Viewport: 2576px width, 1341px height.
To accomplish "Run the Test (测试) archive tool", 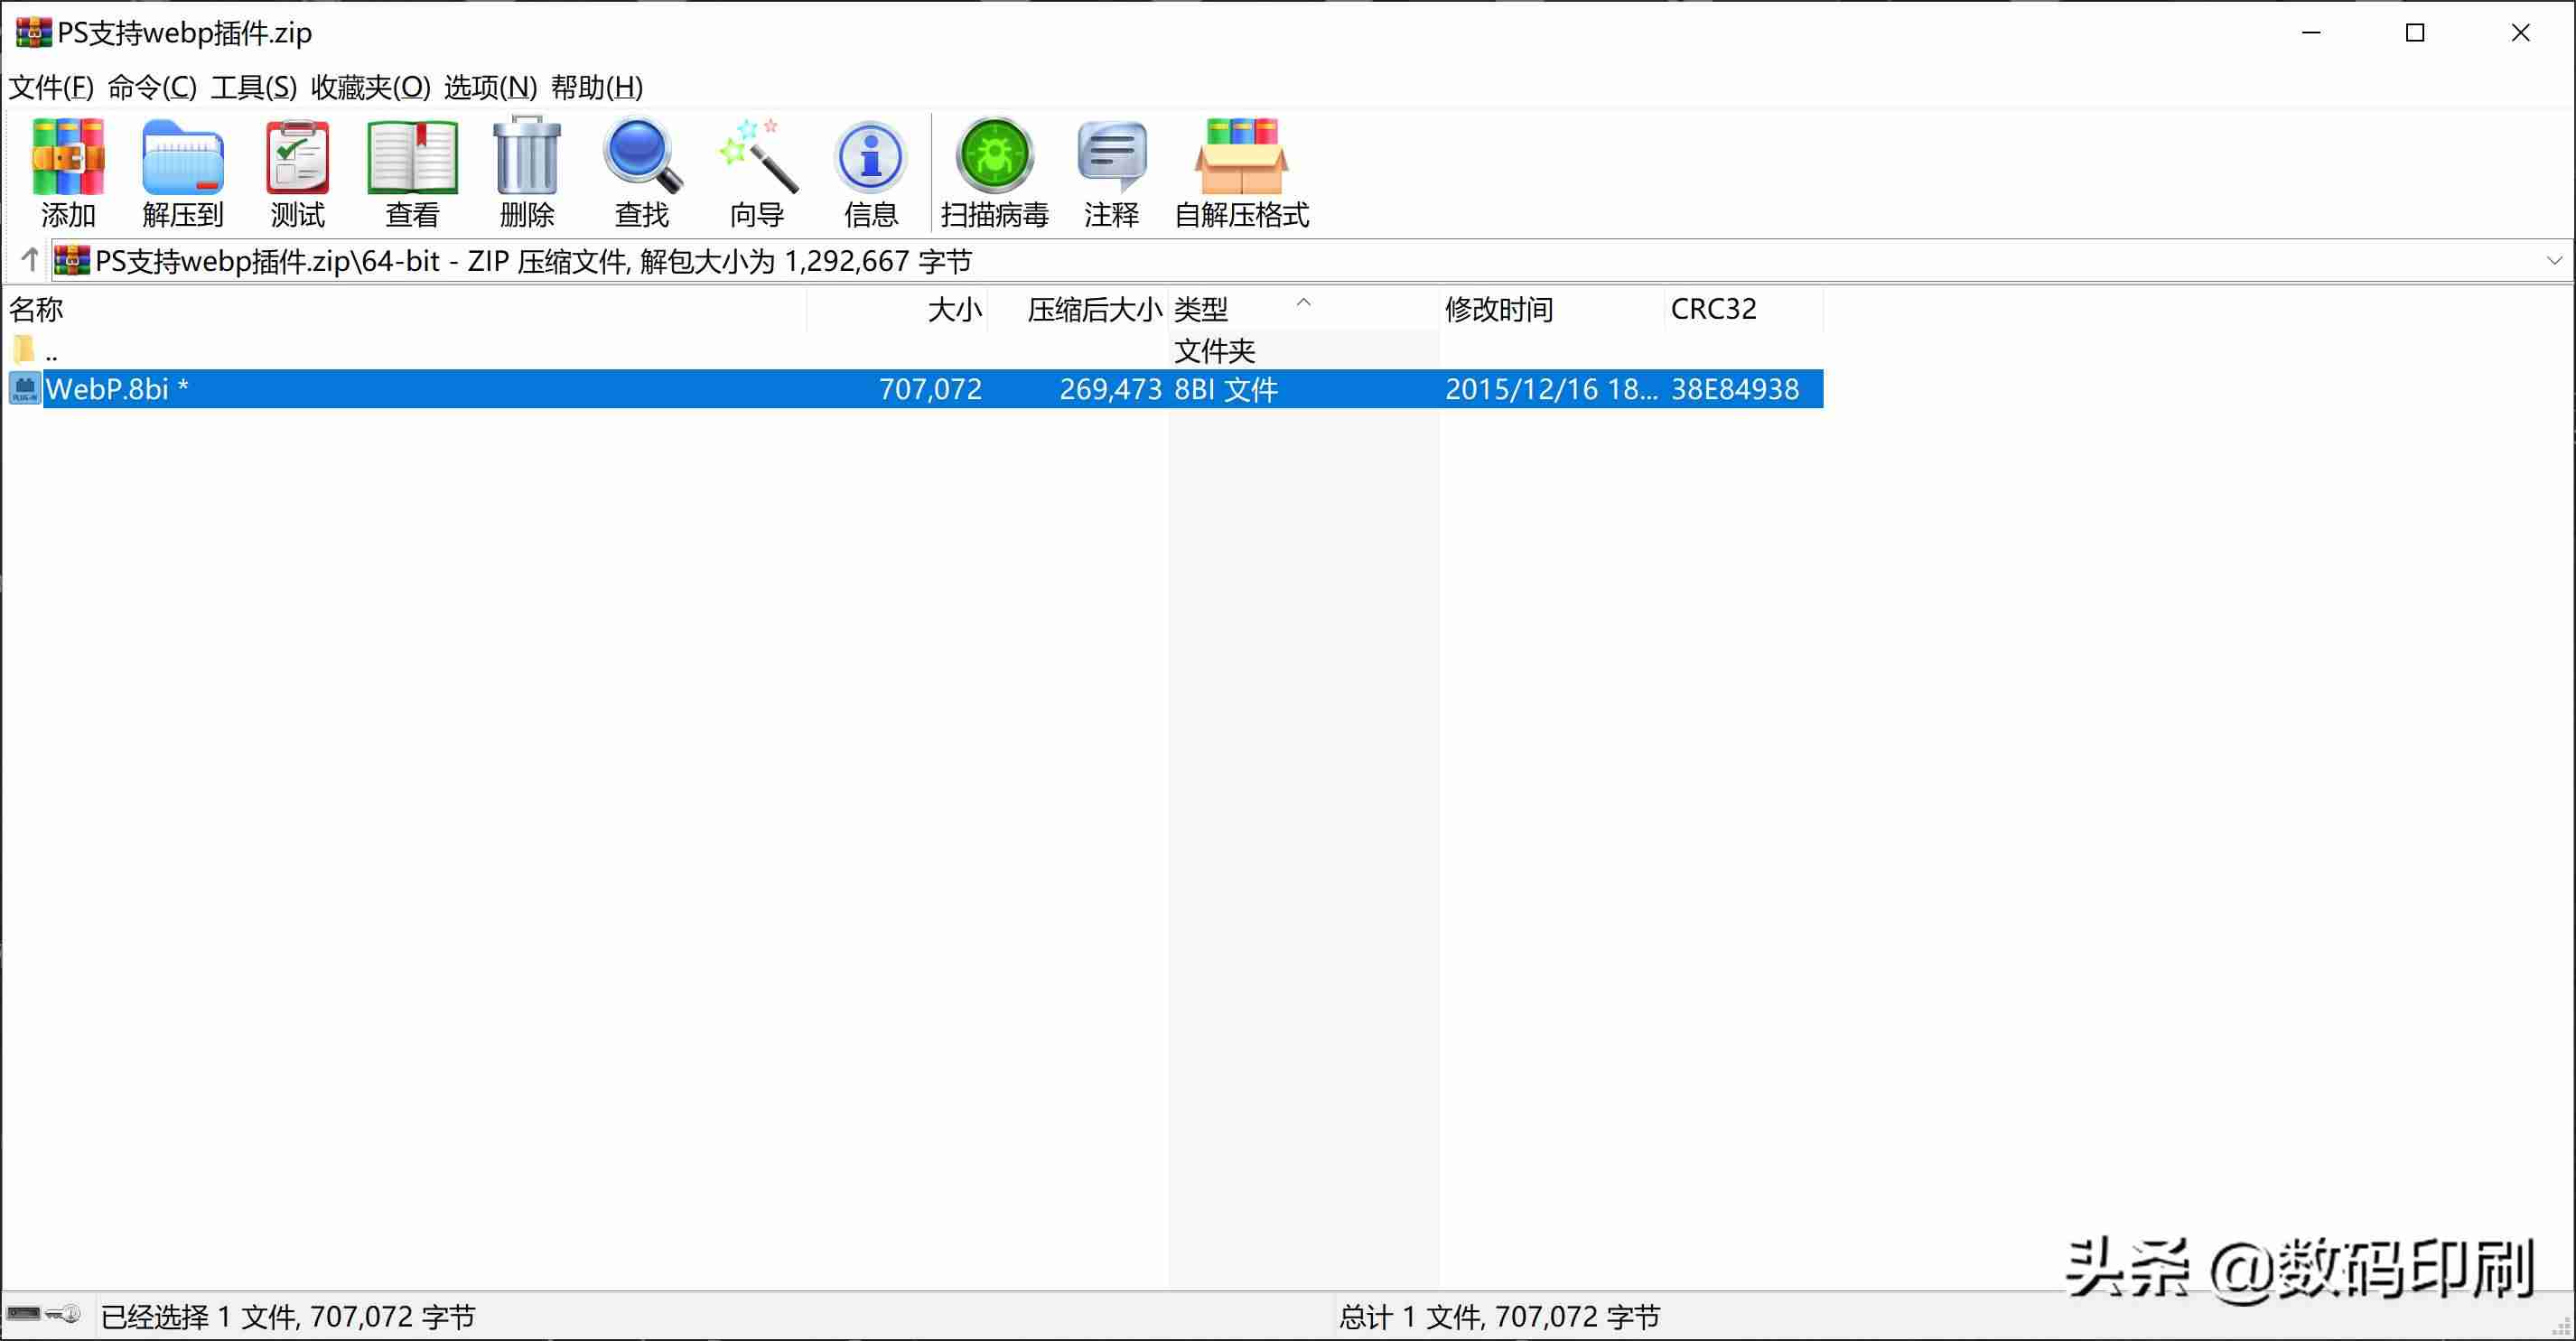I will [298, 172].
